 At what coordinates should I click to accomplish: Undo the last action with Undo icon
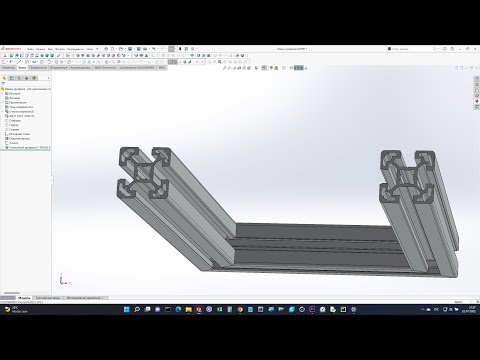click(154, 49)
